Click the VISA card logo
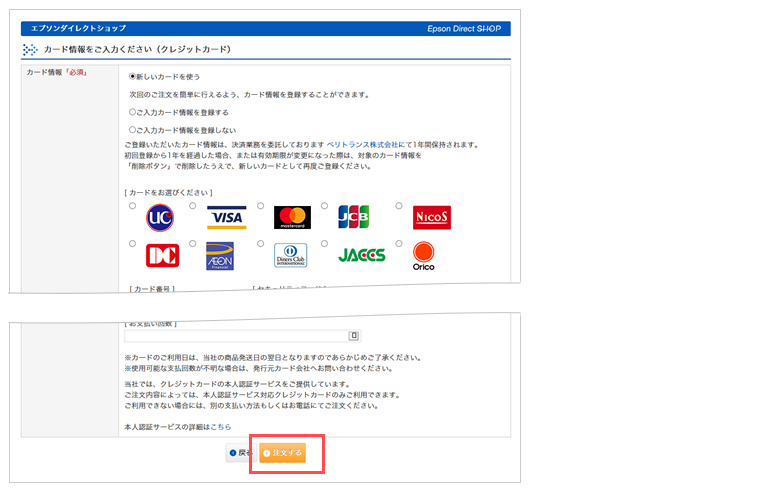 pos(226,218)
